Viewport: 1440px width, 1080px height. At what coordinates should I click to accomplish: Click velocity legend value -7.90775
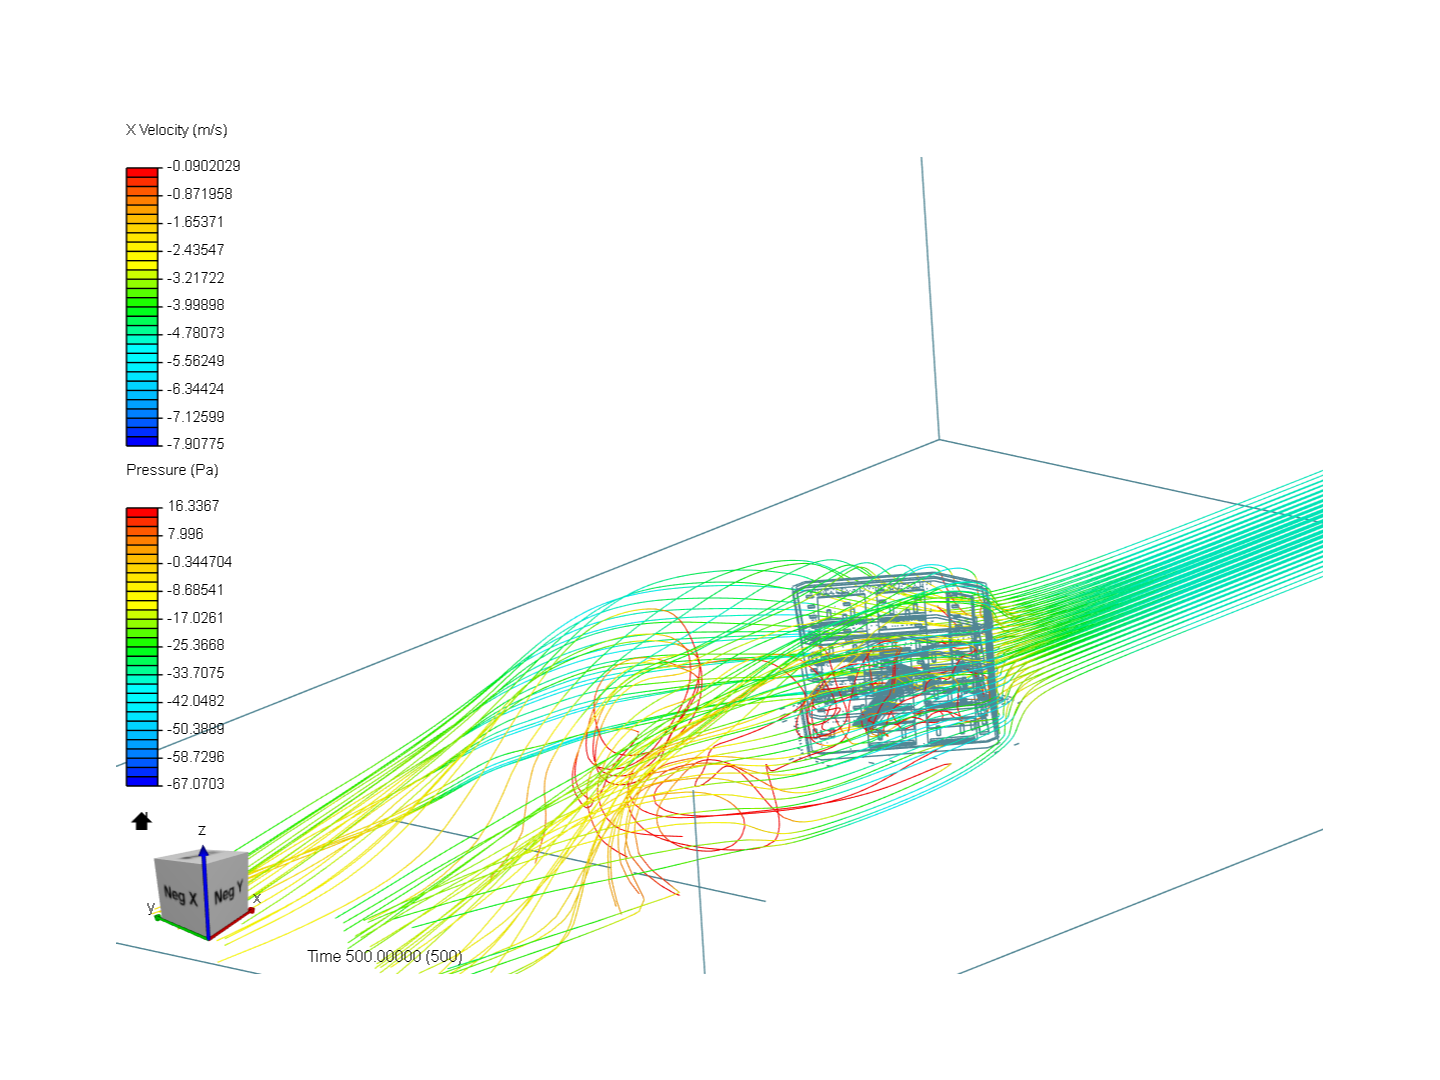pos(196,444)
